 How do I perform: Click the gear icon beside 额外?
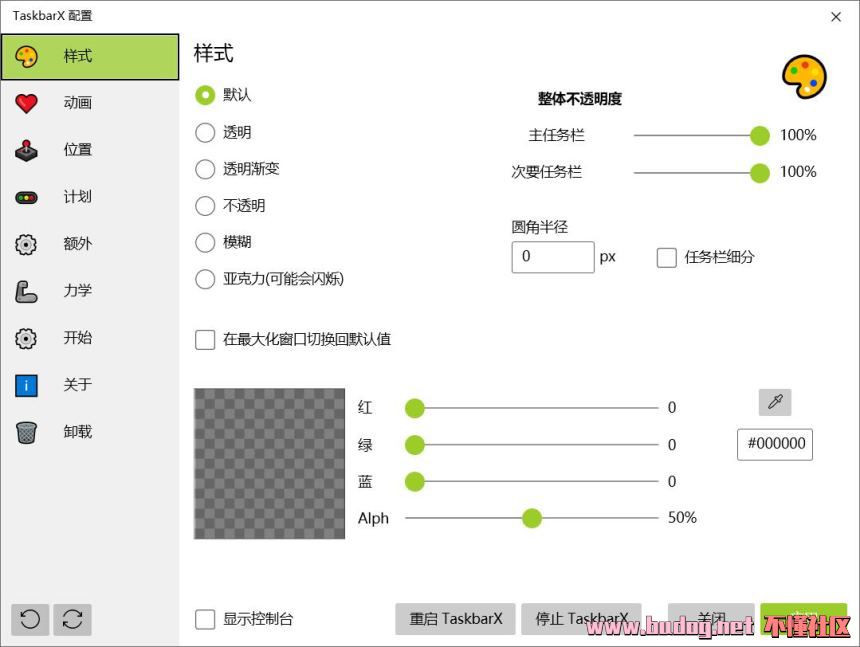click(26, 244)
